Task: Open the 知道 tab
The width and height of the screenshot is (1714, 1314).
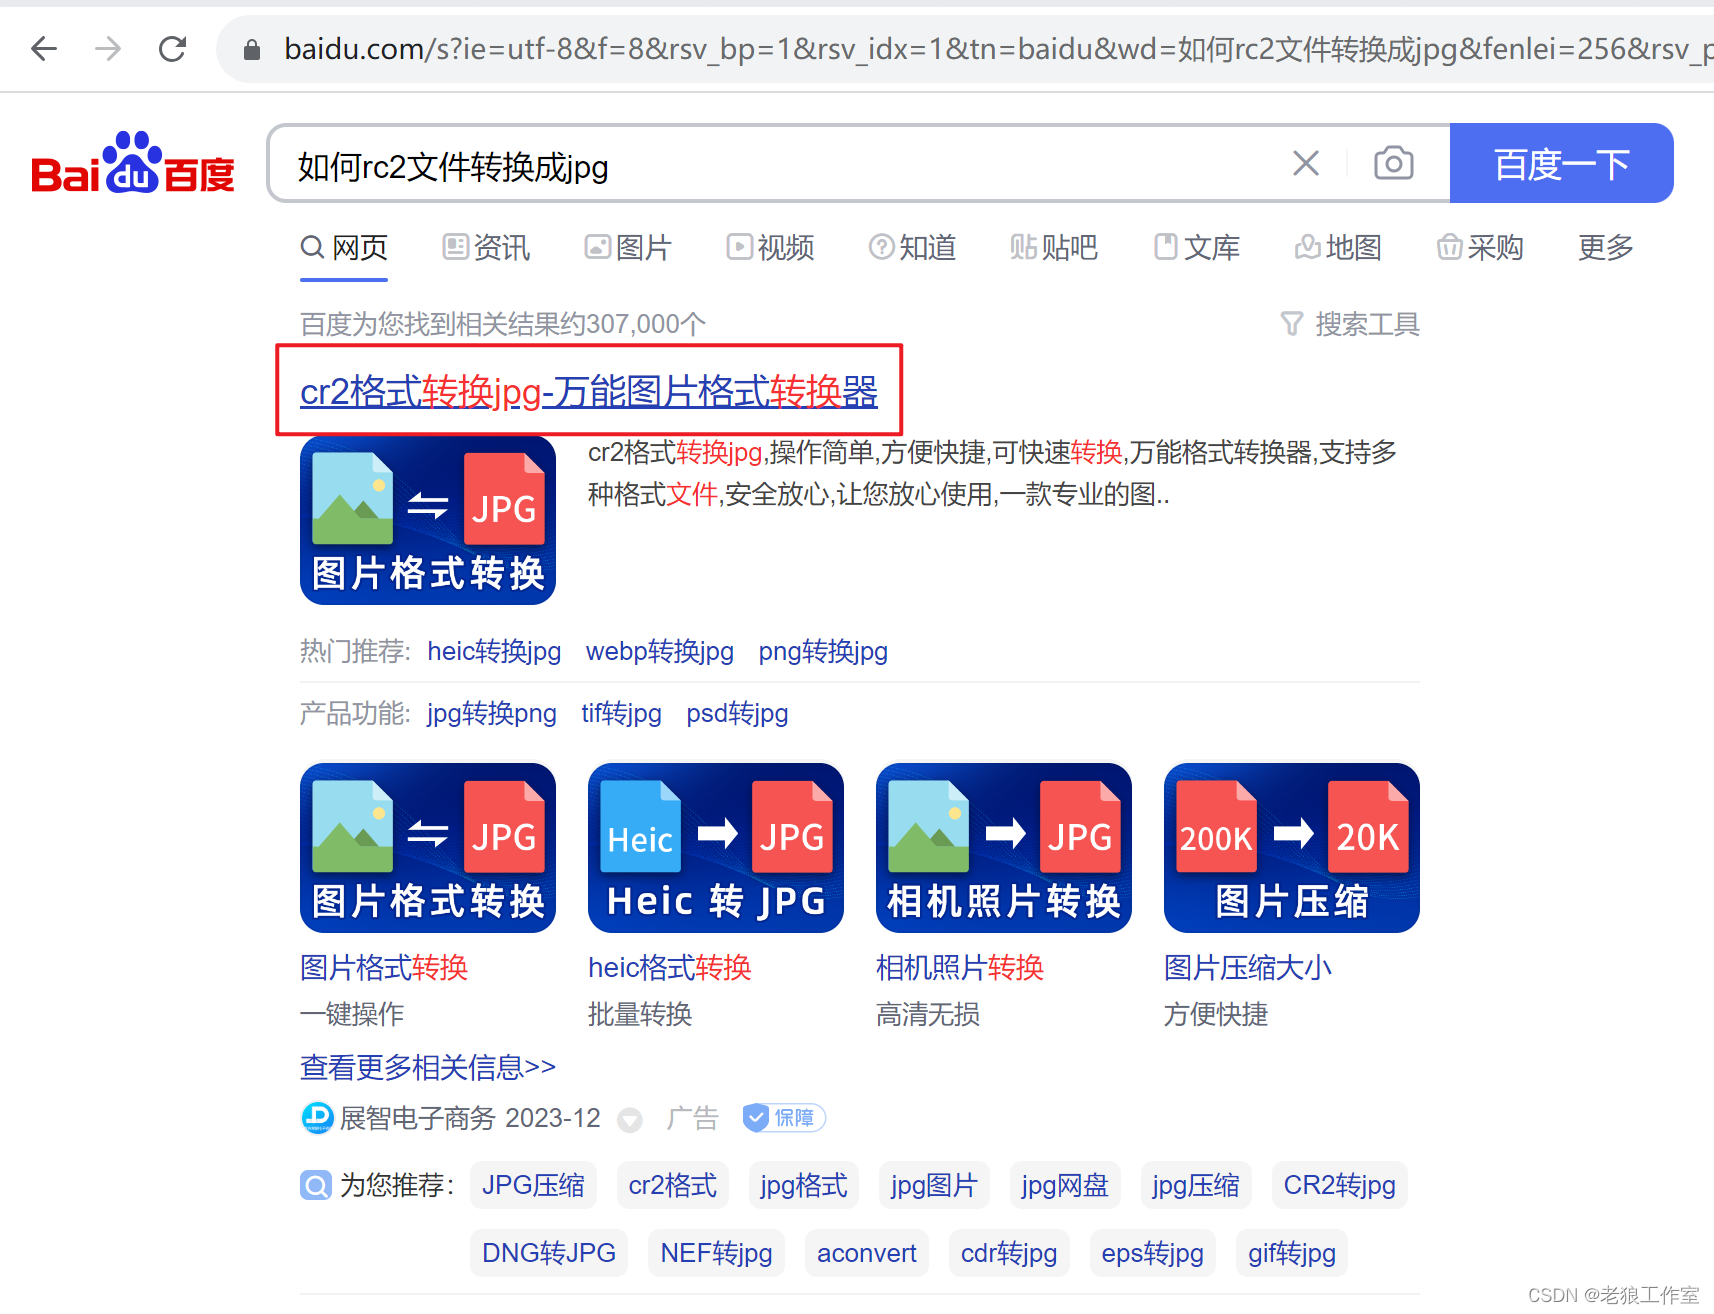Action: 912,247
